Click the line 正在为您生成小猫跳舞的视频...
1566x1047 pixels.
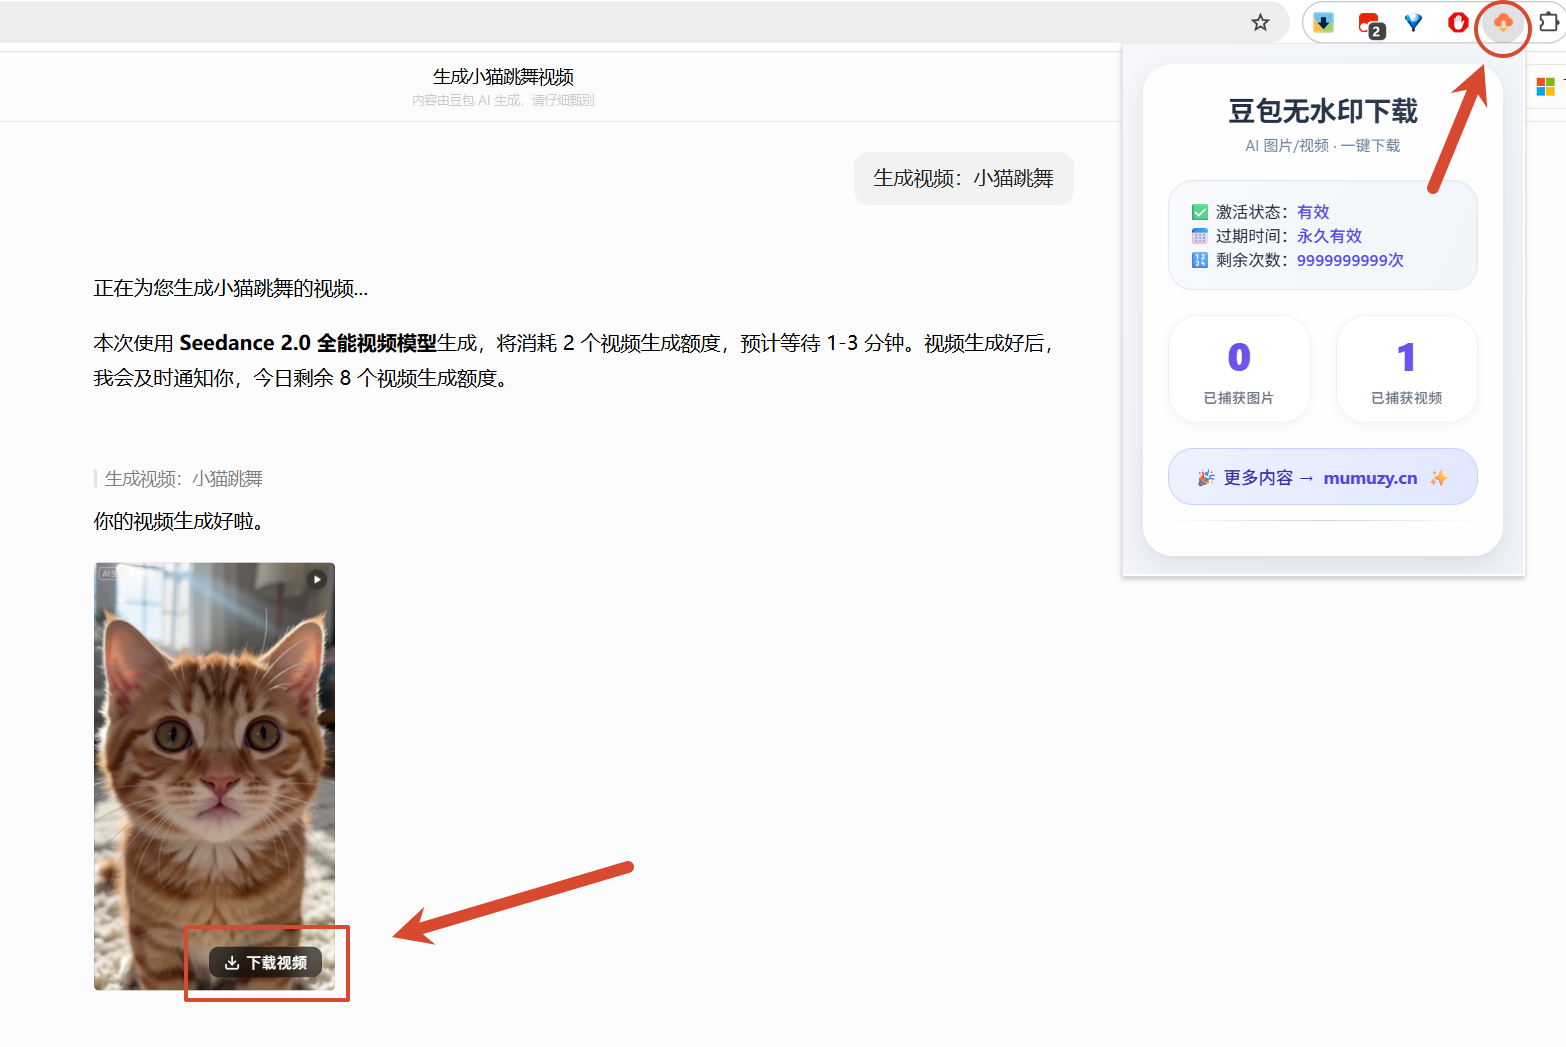231,289
